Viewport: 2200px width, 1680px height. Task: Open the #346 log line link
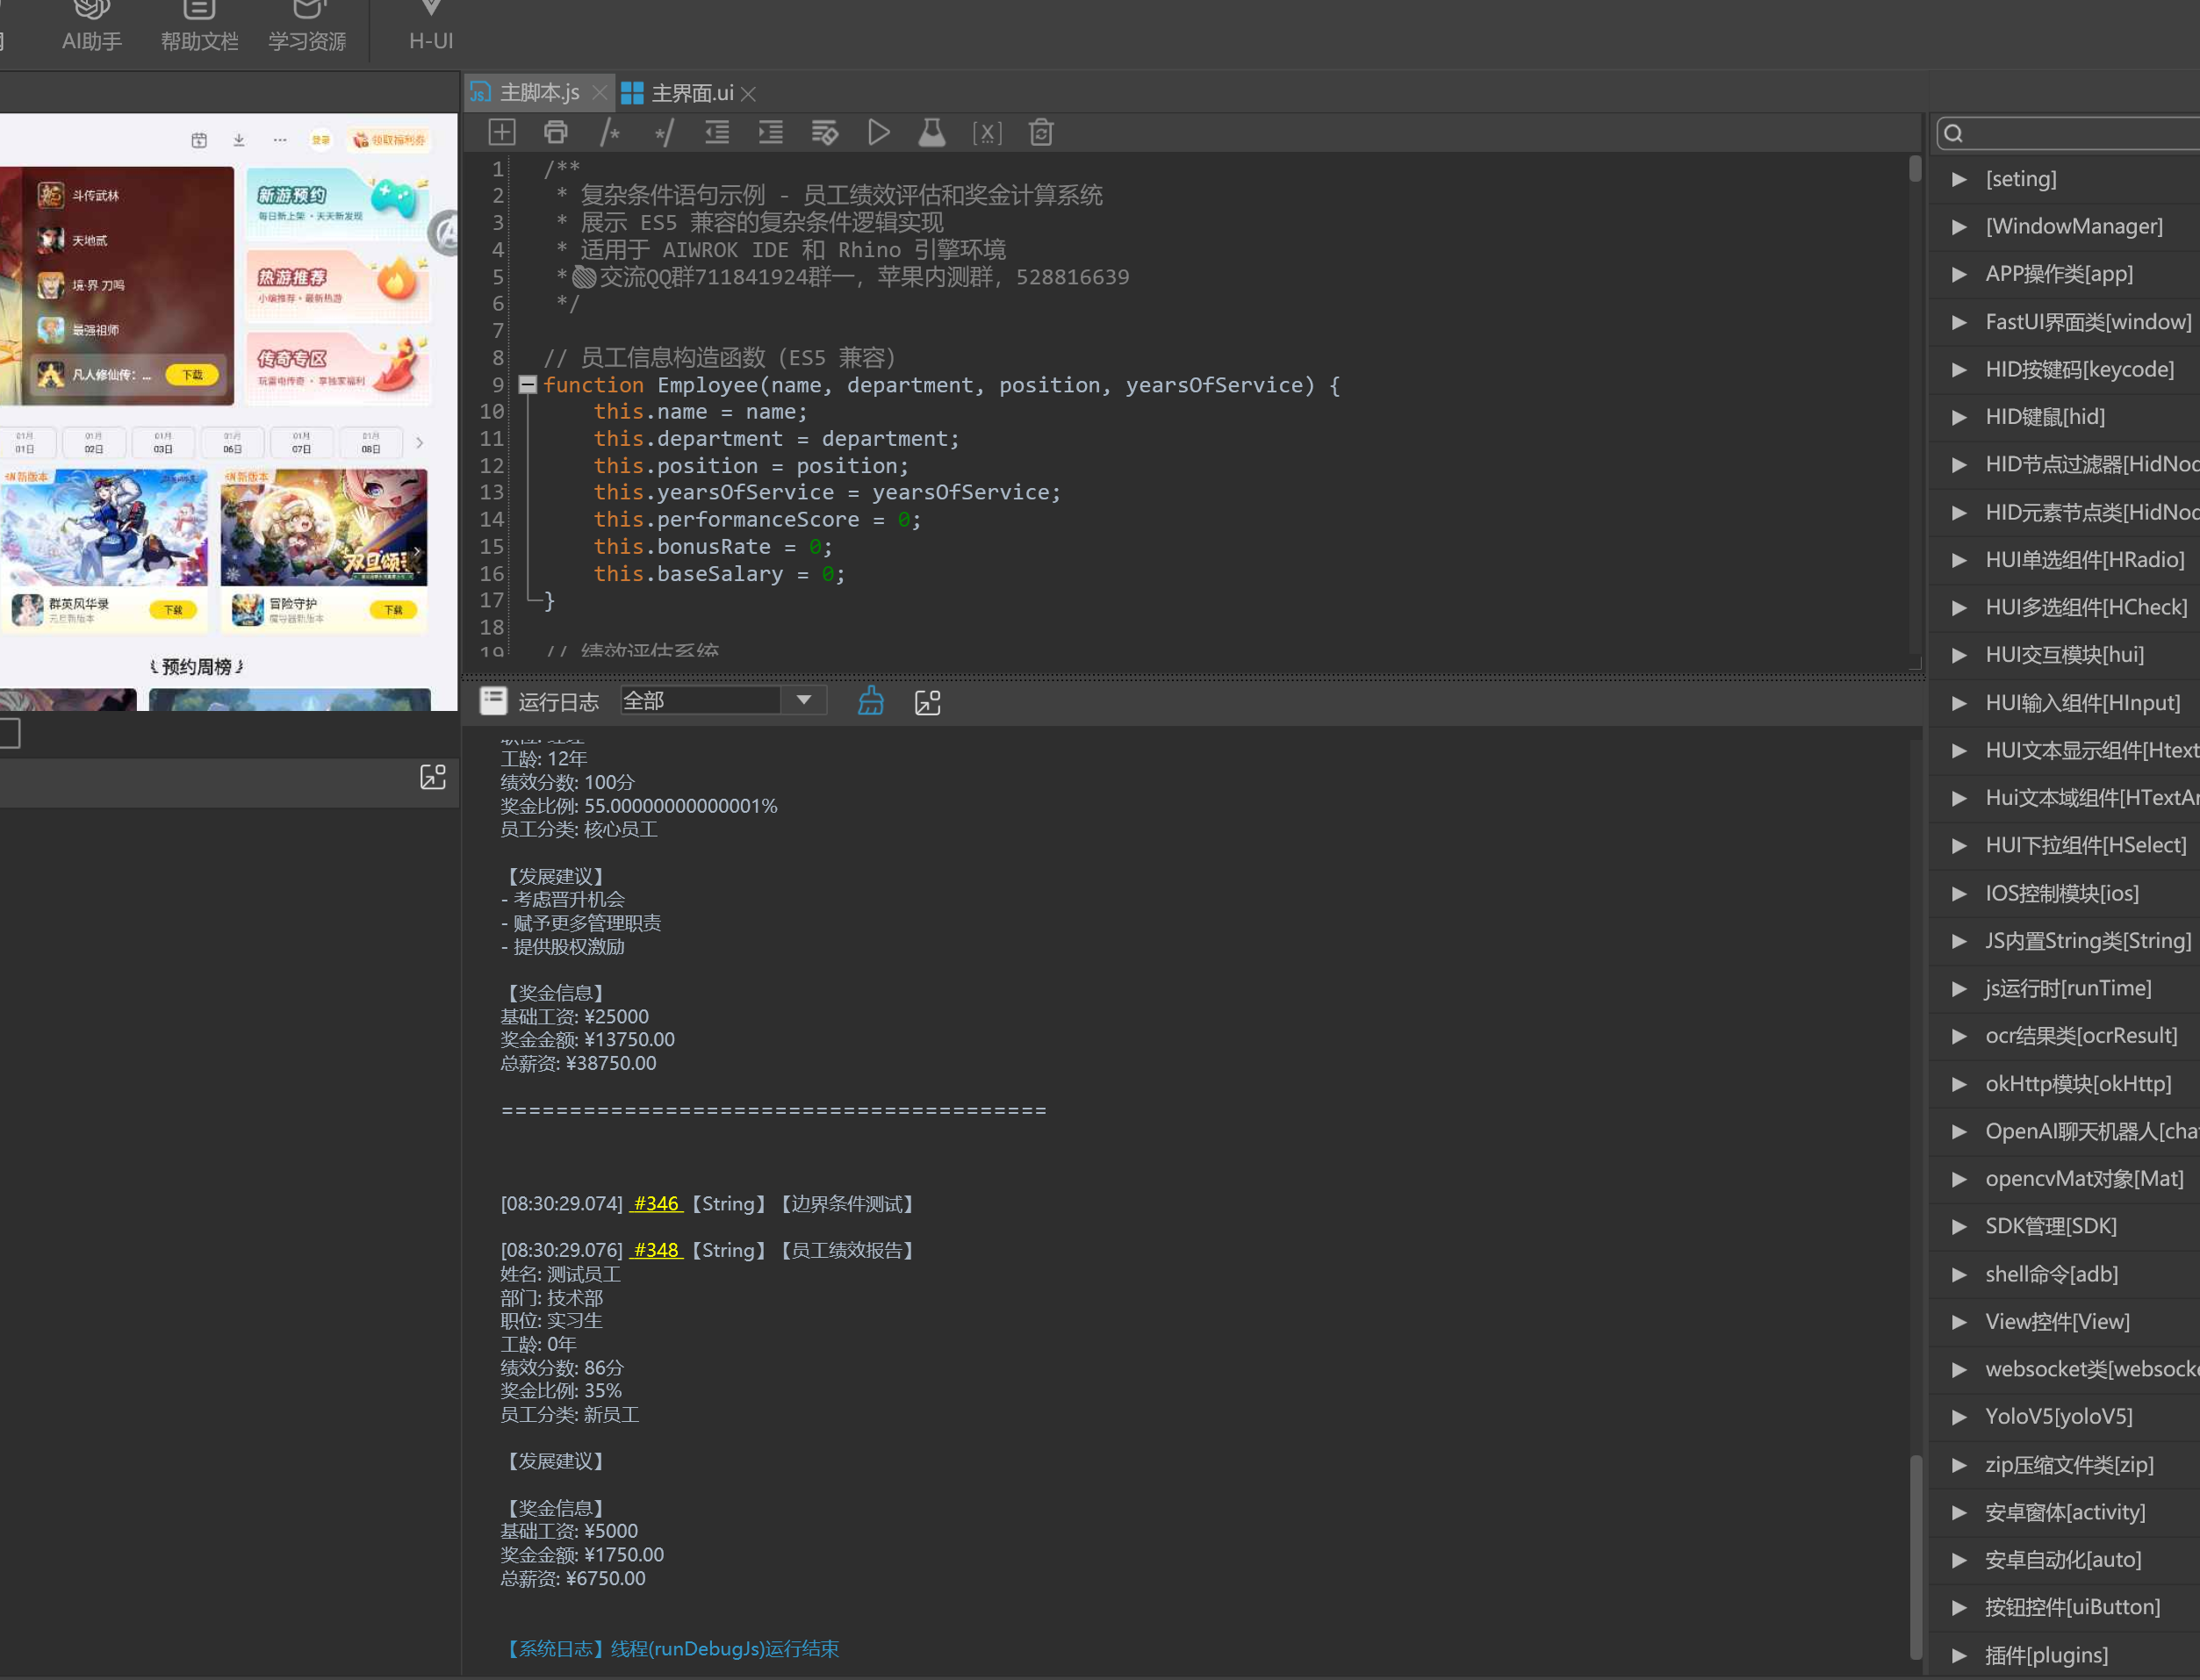coord(656,1203)
